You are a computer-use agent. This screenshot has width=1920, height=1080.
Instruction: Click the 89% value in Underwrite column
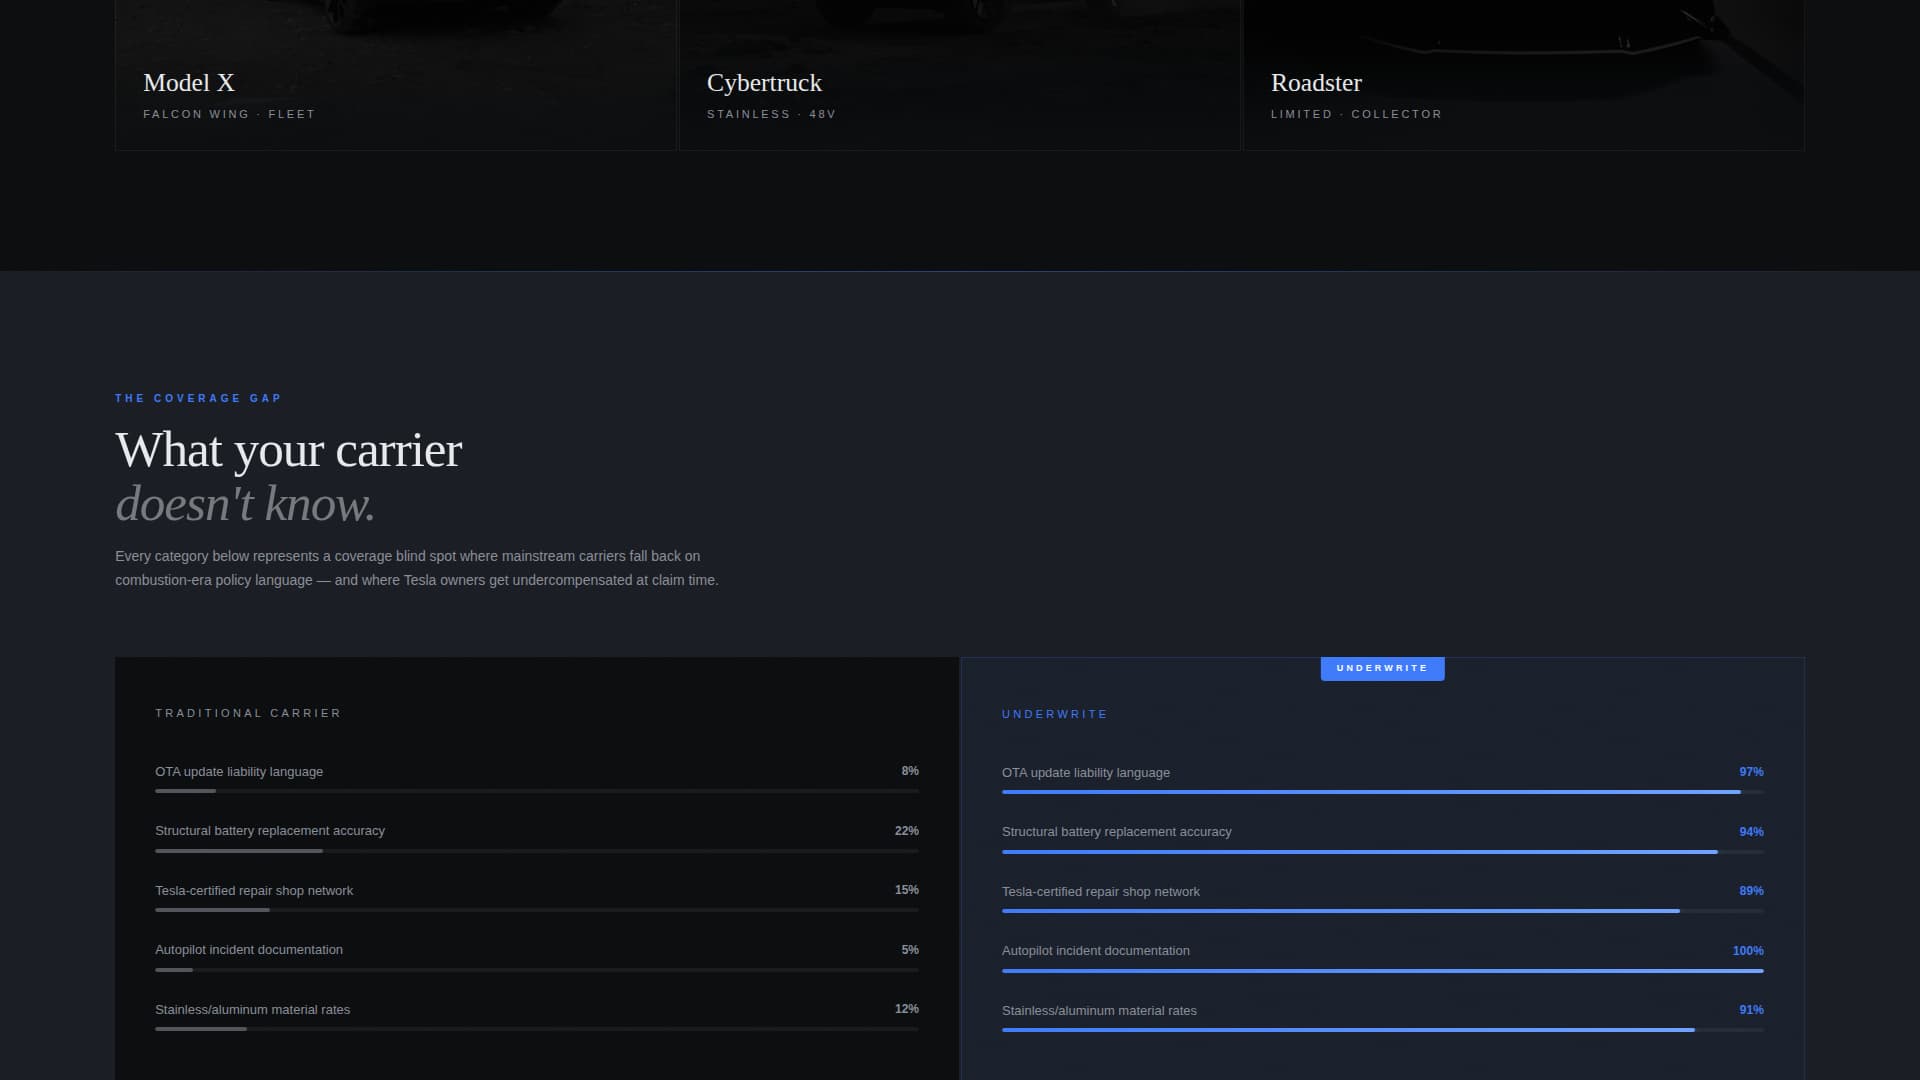tap(1751, 891)
